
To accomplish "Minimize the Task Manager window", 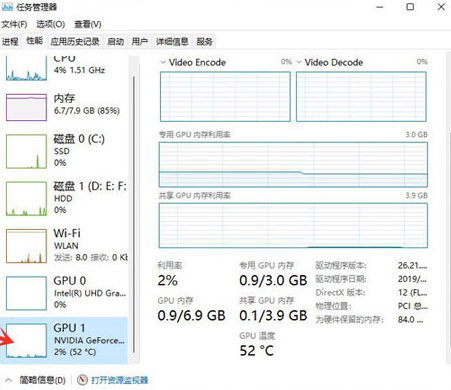I will pyautogui.click(x=380, y=7).
